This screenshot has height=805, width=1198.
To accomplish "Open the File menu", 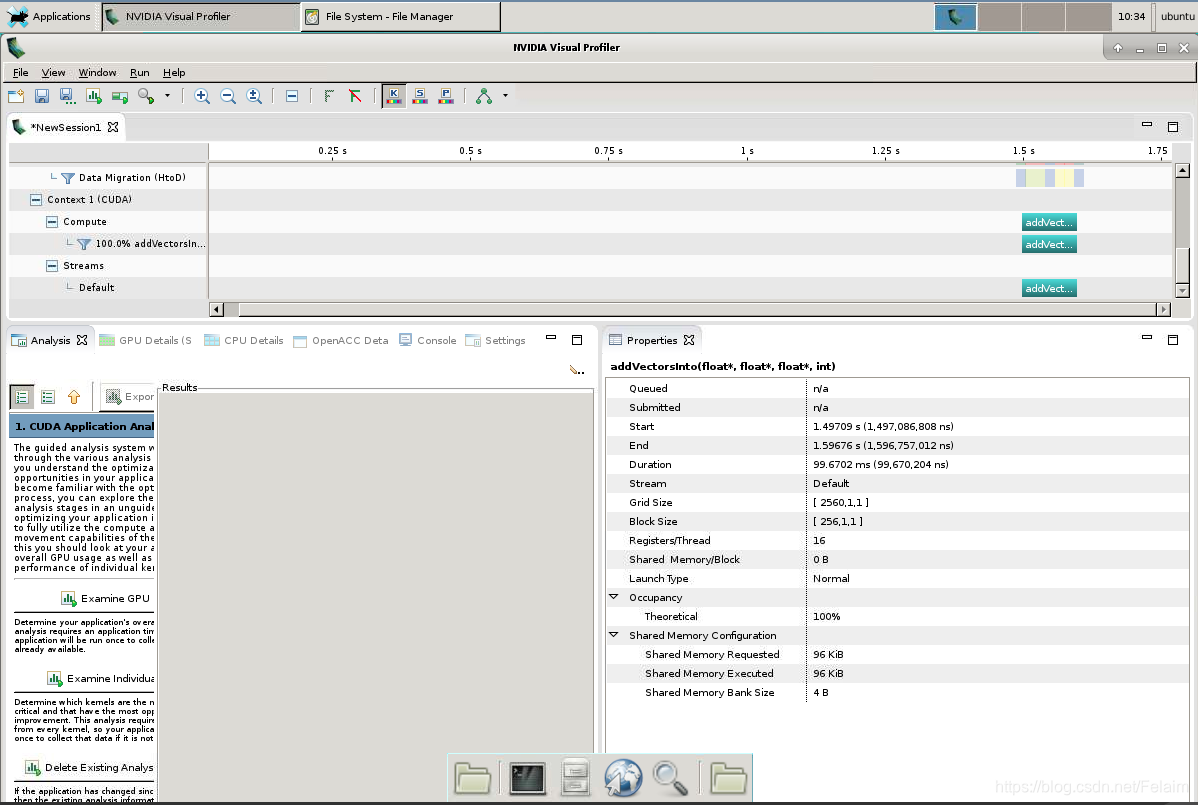I will point(21,73).
